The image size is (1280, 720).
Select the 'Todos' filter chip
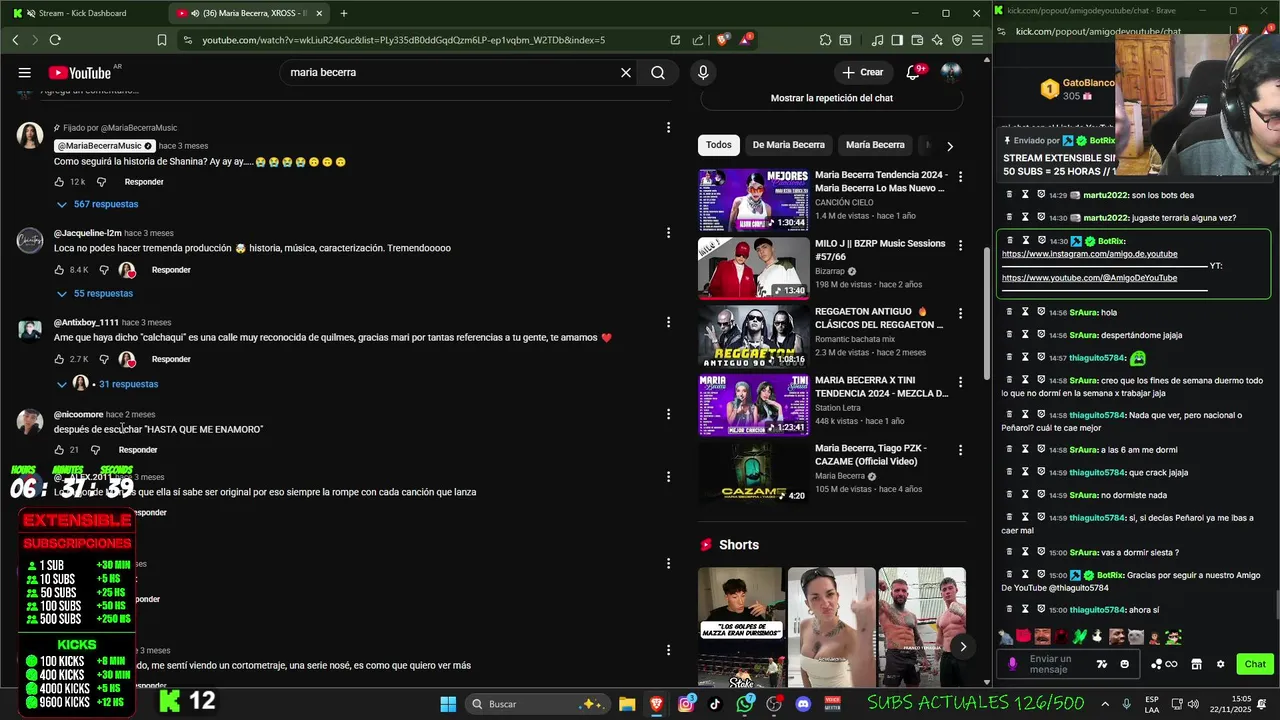click(x=719, y=145)
